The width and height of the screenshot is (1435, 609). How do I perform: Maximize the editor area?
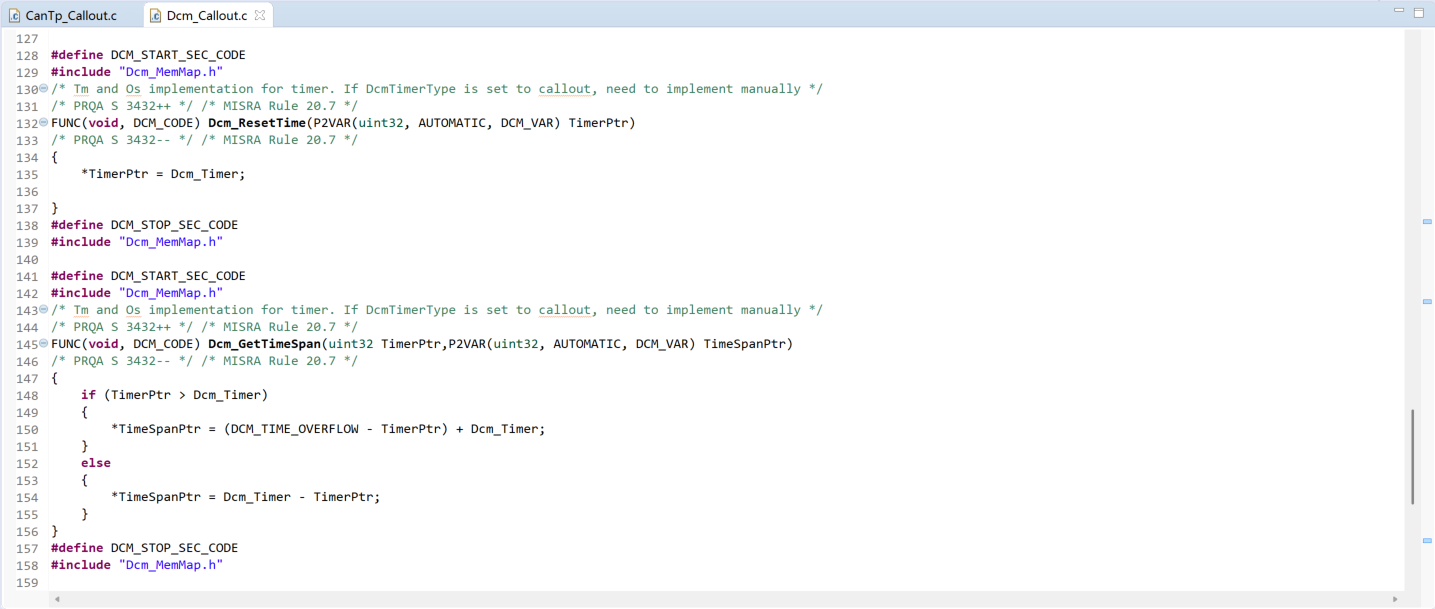1419,13
